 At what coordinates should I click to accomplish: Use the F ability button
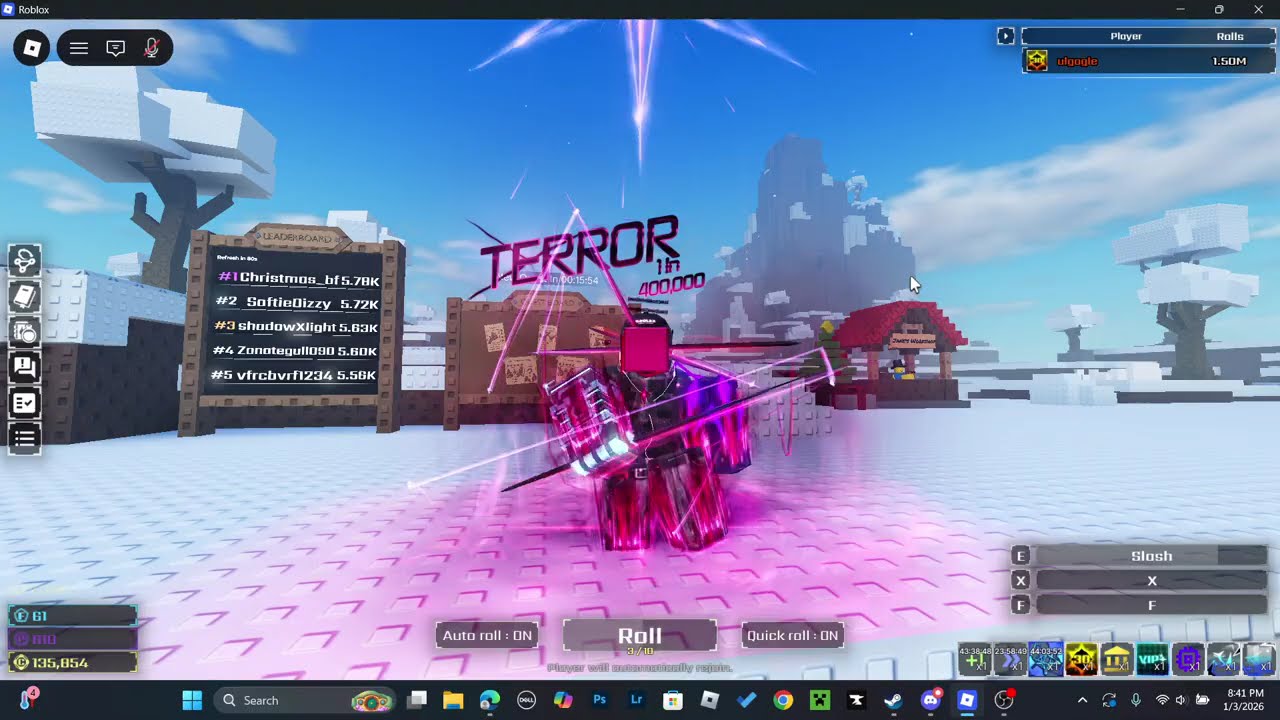[1152, 605]
